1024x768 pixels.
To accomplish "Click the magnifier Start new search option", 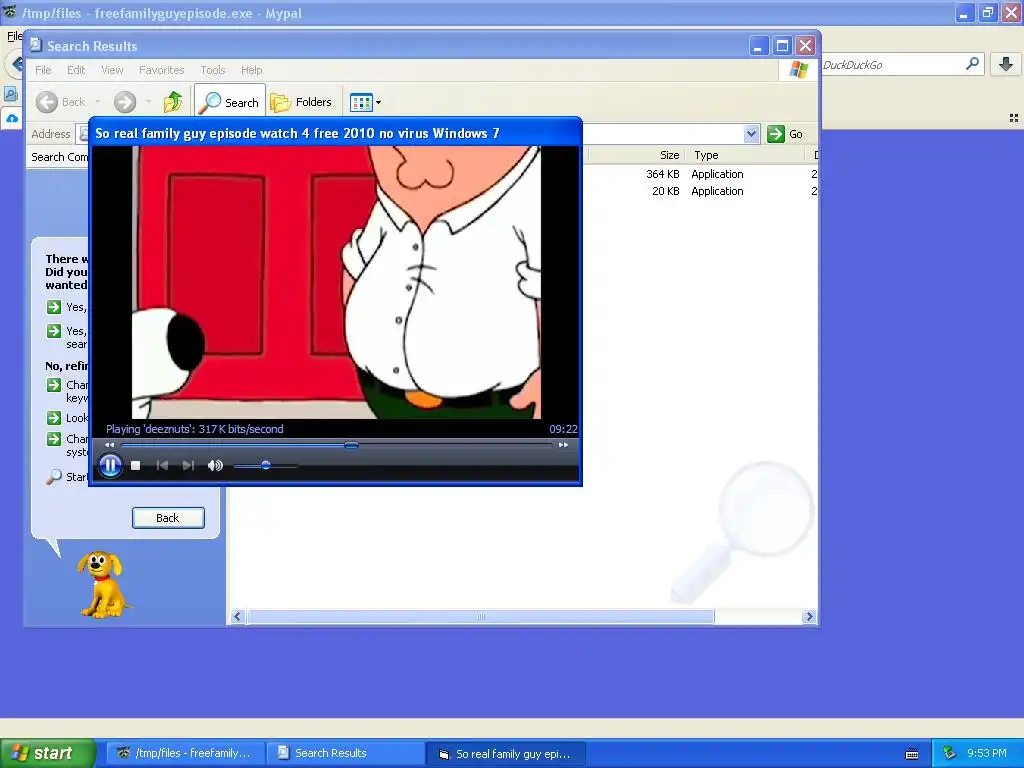I will [54, 477].
